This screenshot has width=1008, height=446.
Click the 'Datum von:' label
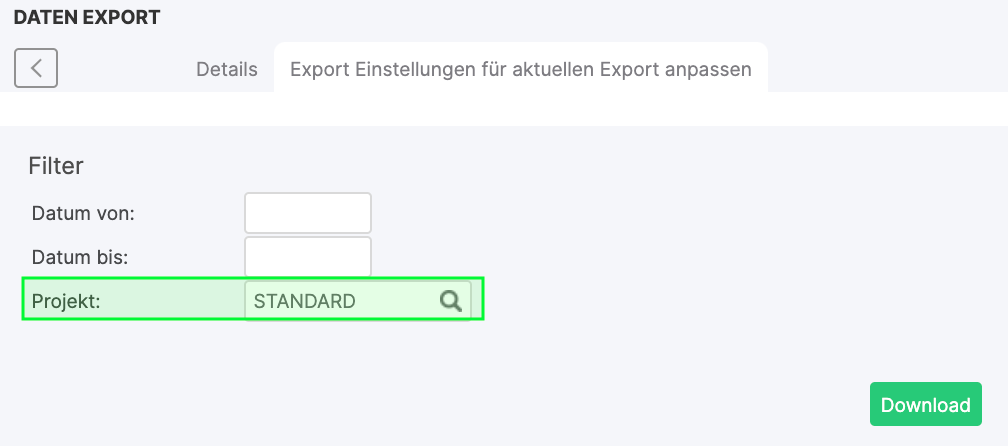click(x=83, y=213)
